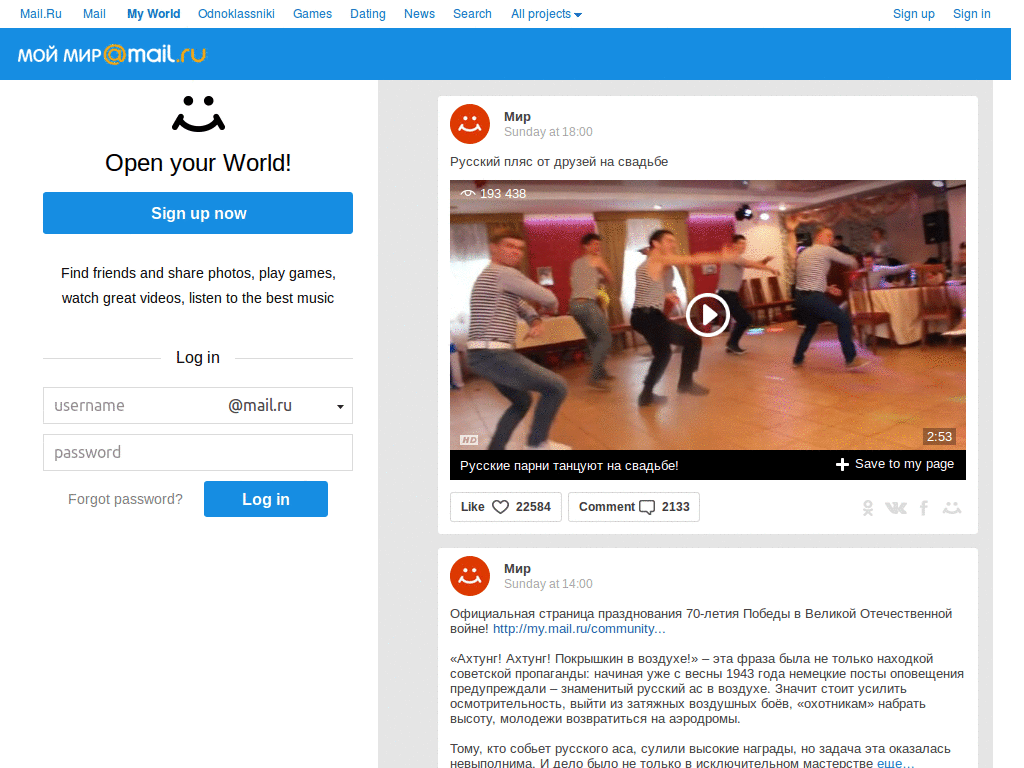Click Sign in link at top right
1024x768 pixels.
click(x=972, y=14)
